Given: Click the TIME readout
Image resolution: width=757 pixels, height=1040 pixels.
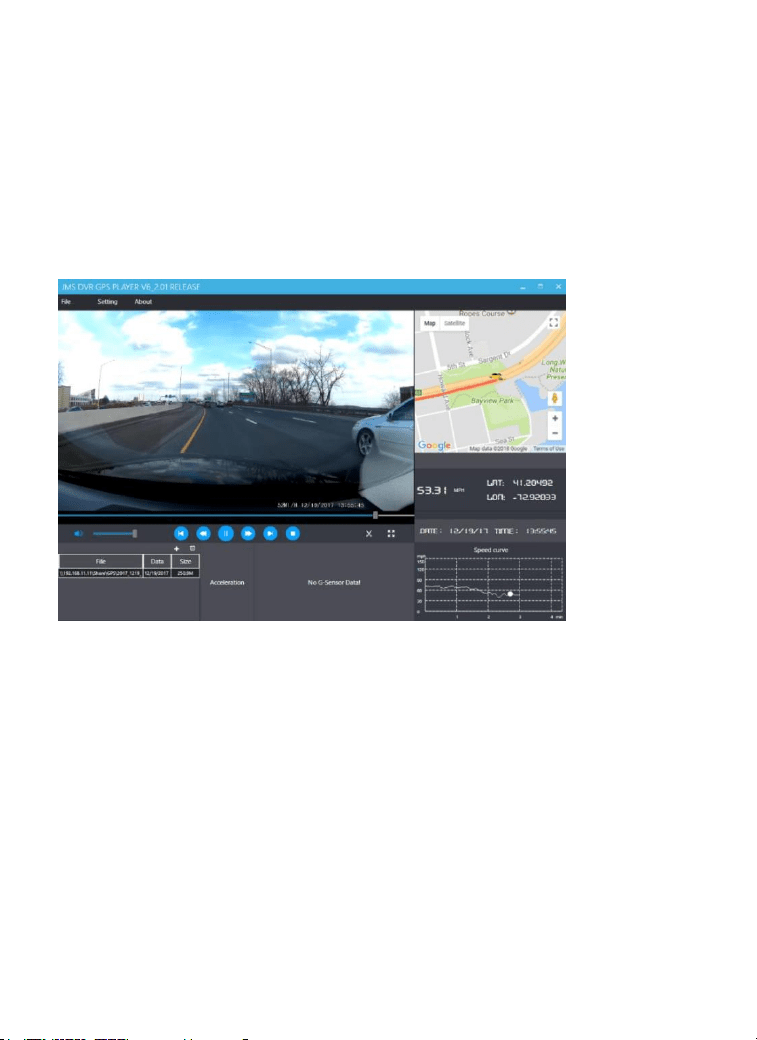Looking at the screenshot, I should [525, 531].
